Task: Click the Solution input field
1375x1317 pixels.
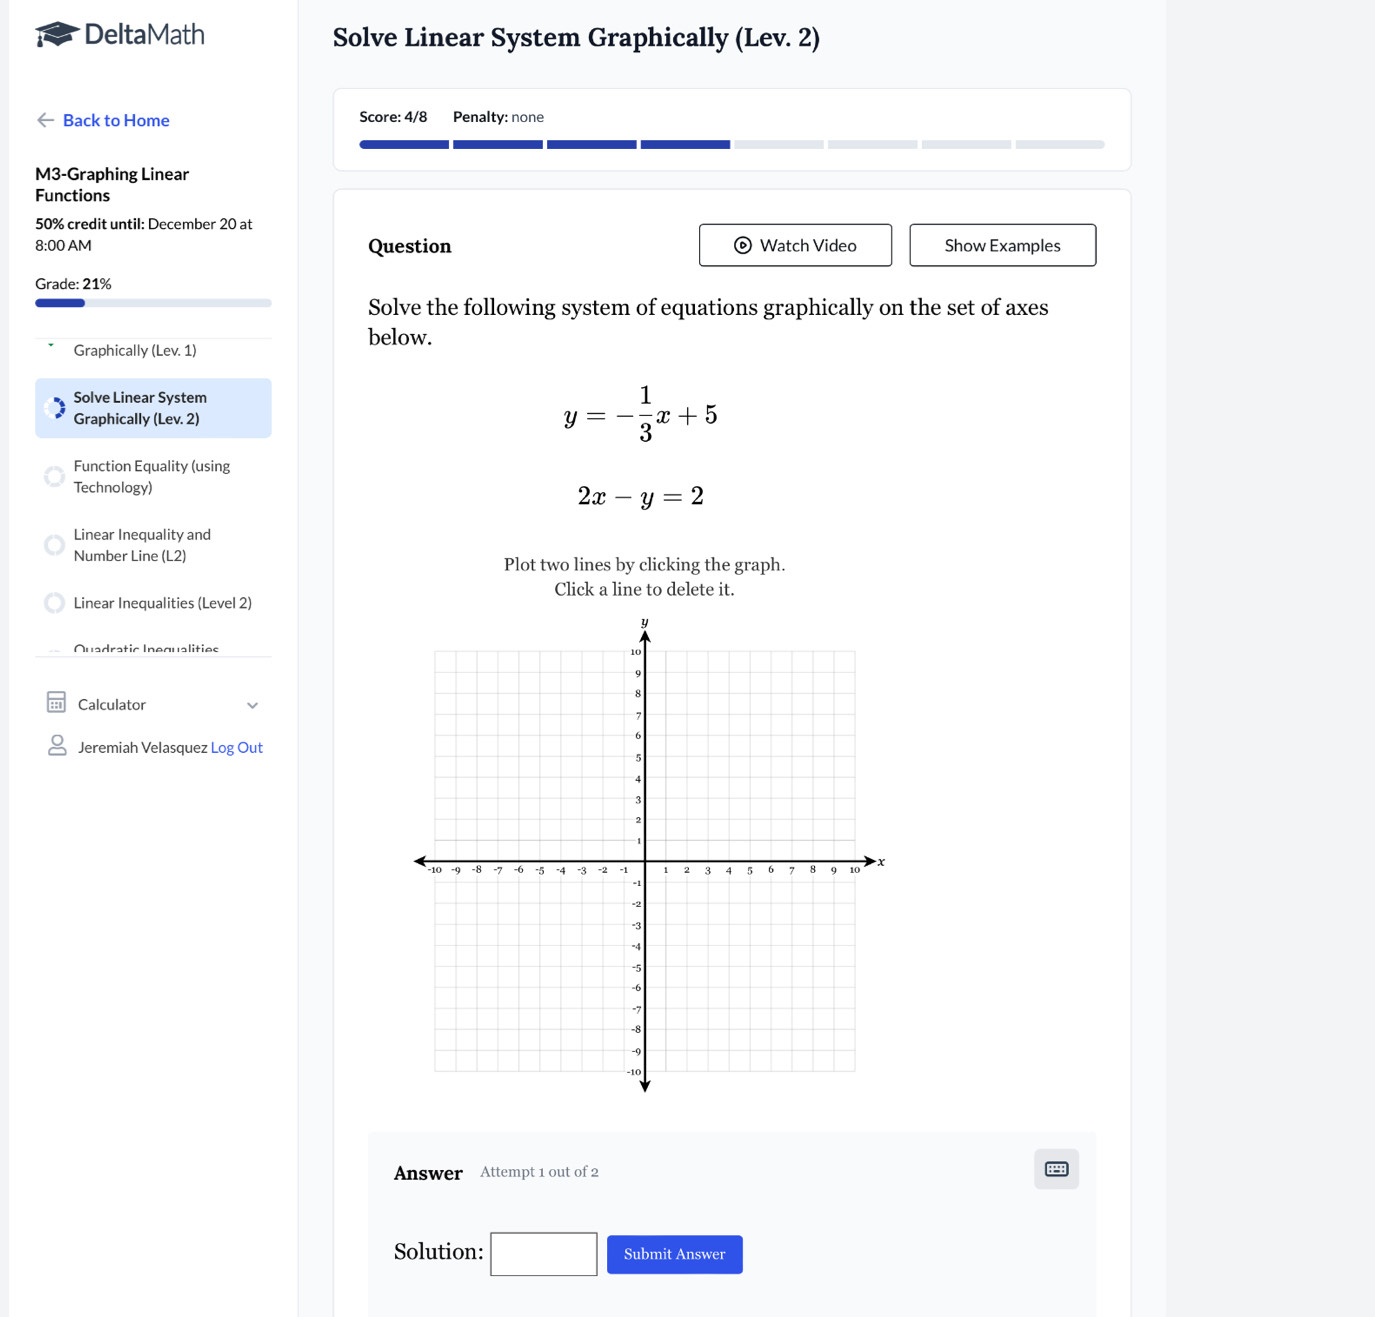Action: 543,1253
